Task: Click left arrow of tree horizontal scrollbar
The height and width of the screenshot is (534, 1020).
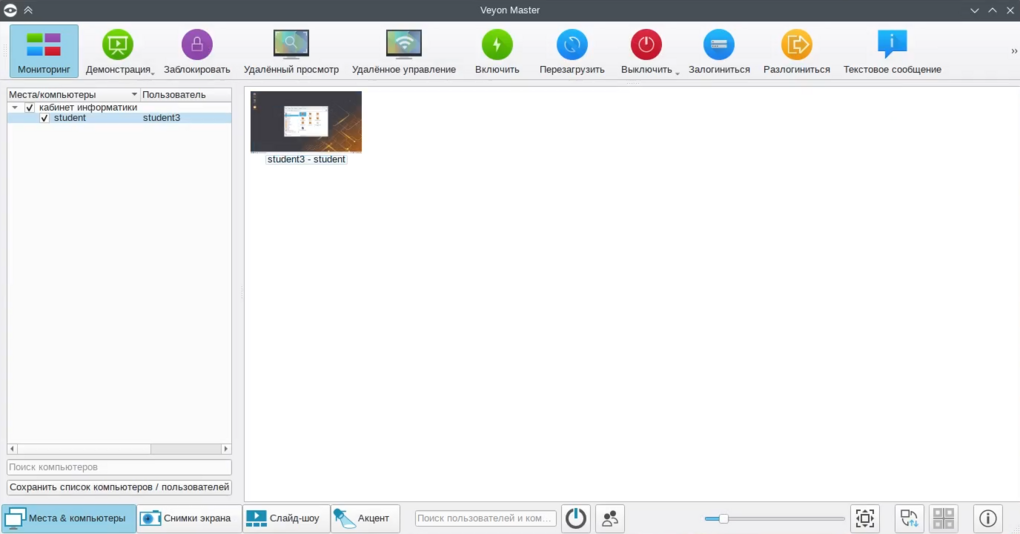Action: tap(12, 449)
